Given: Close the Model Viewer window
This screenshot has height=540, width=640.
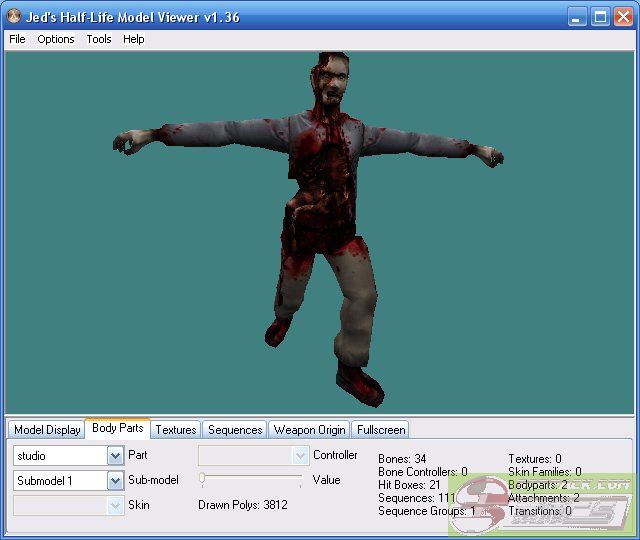Looking at the screenshot, I should tap(622, 17).
